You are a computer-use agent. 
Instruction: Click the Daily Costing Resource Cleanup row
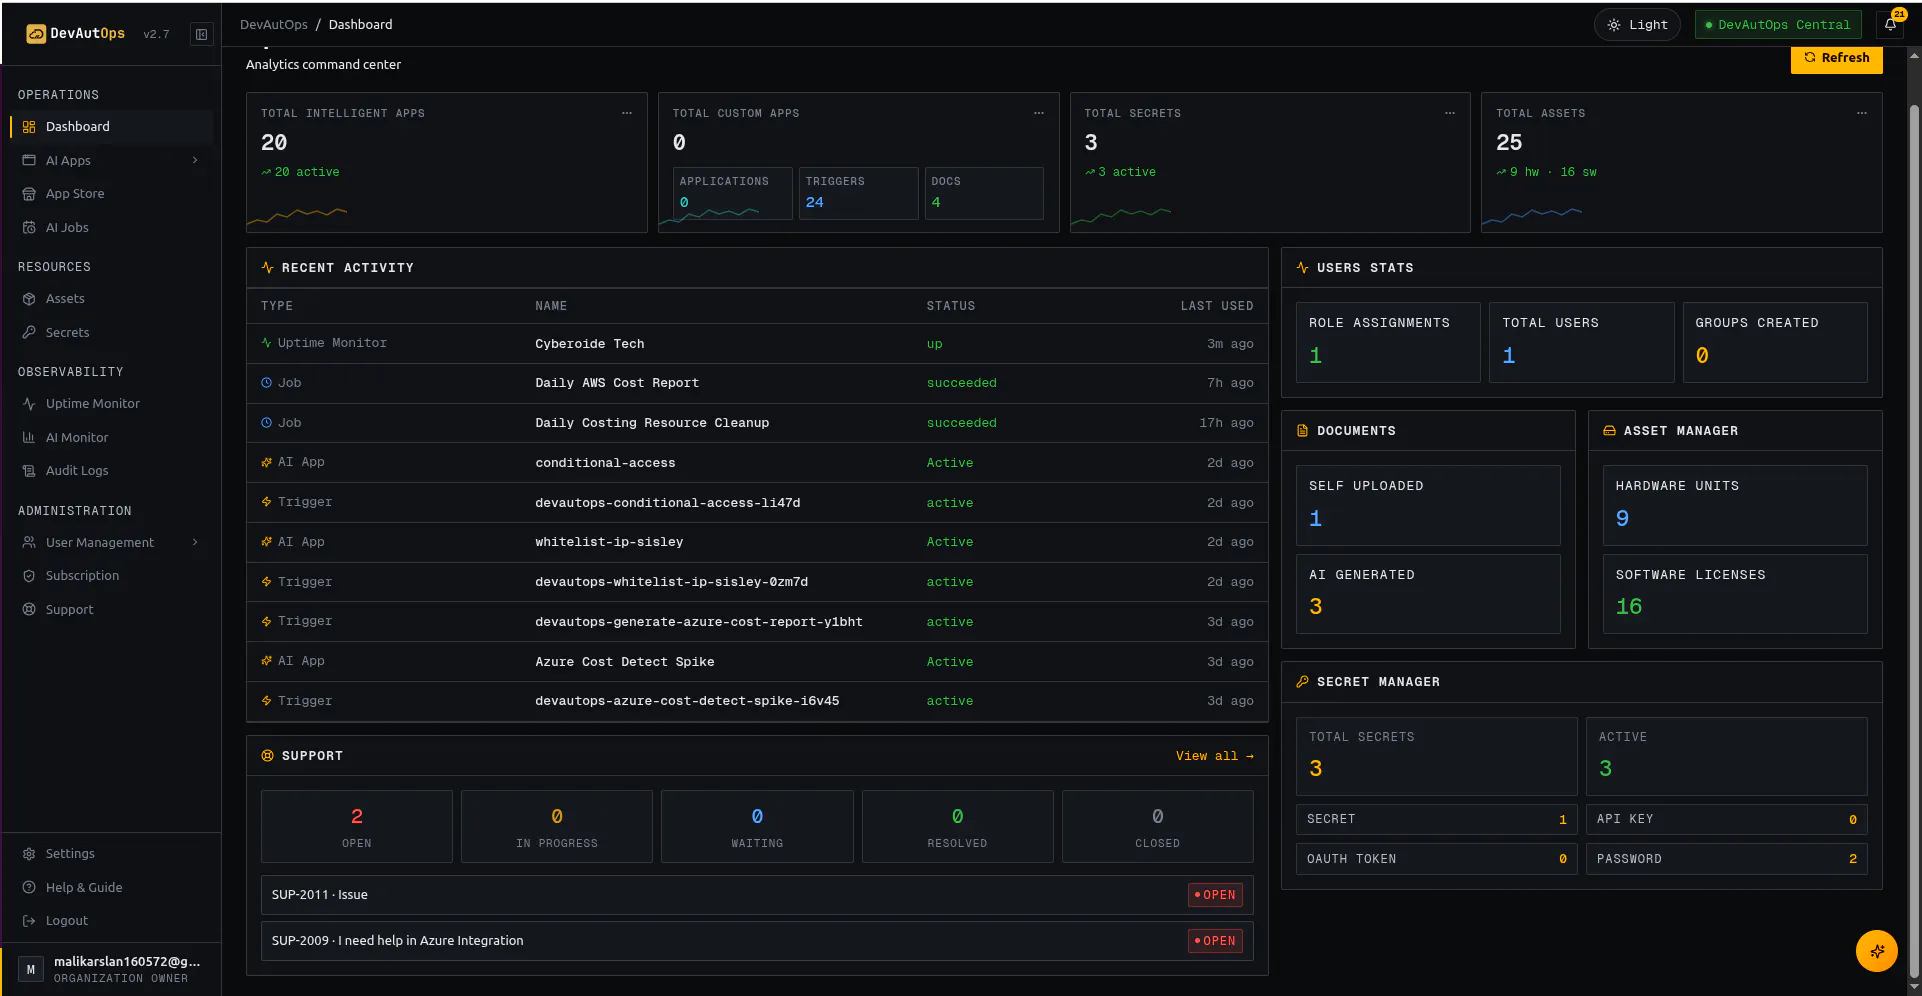[757, 424]
